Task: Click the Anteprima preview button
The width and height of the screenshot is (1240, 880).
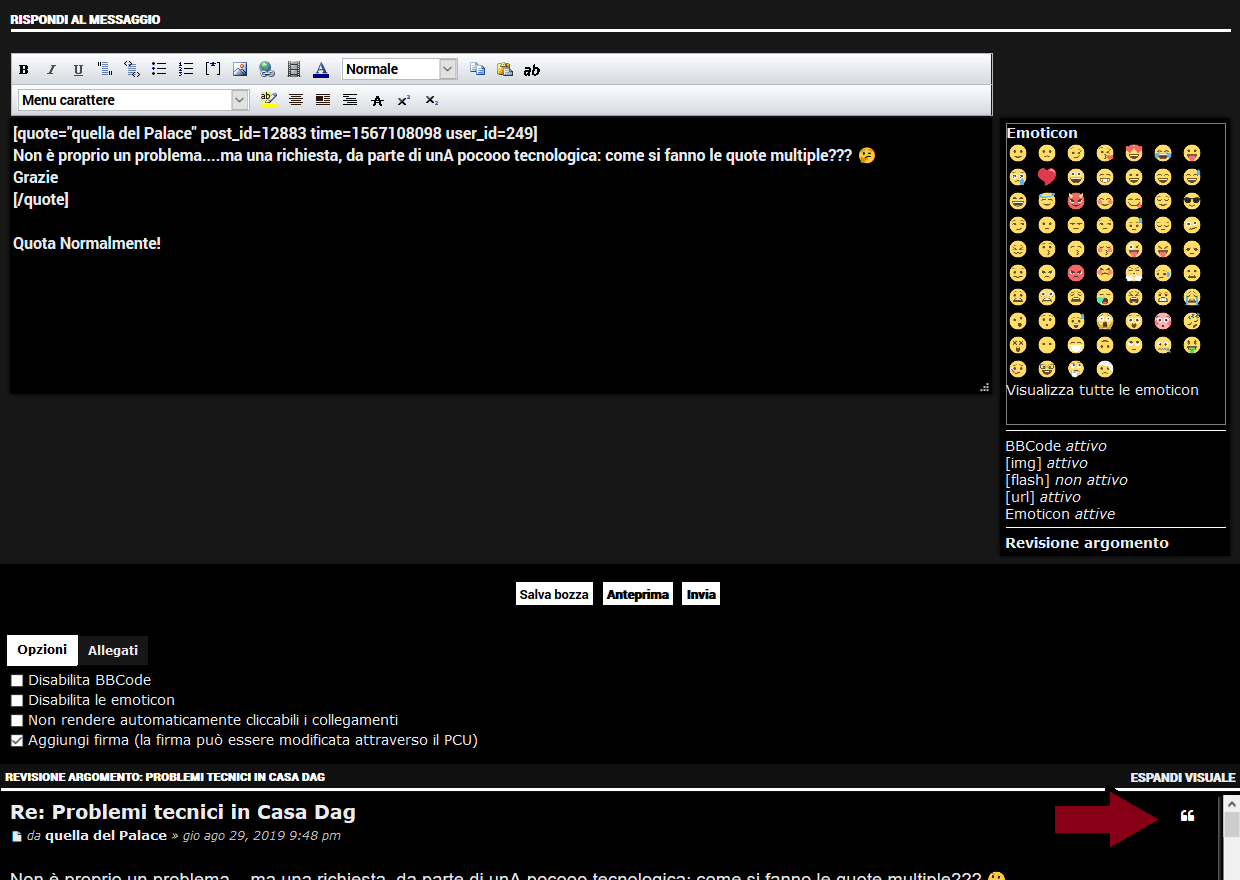Action: 637,593
